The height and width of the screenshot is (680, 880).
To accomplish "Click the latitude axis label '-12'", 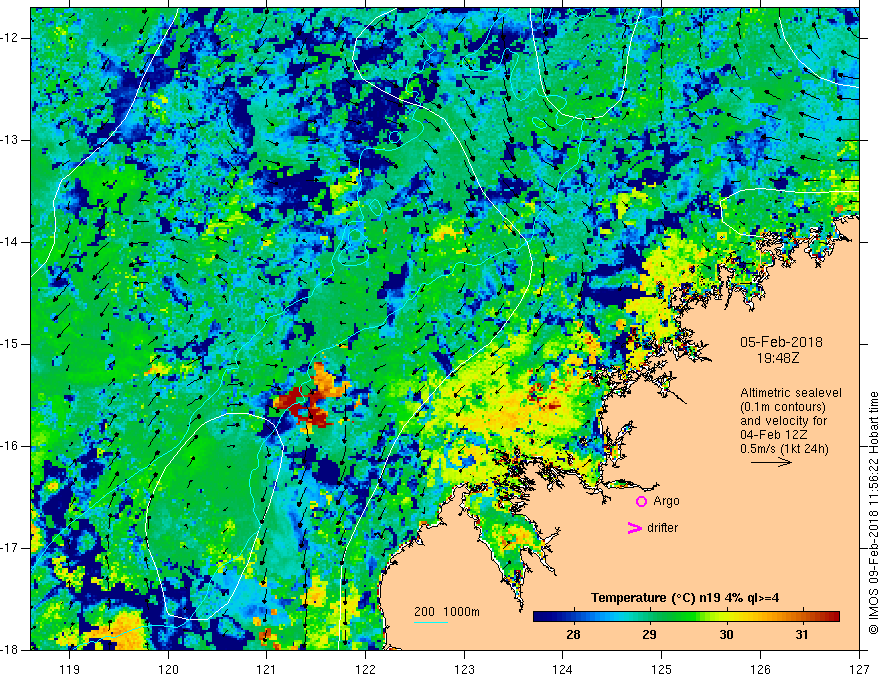I will [10, 38].
